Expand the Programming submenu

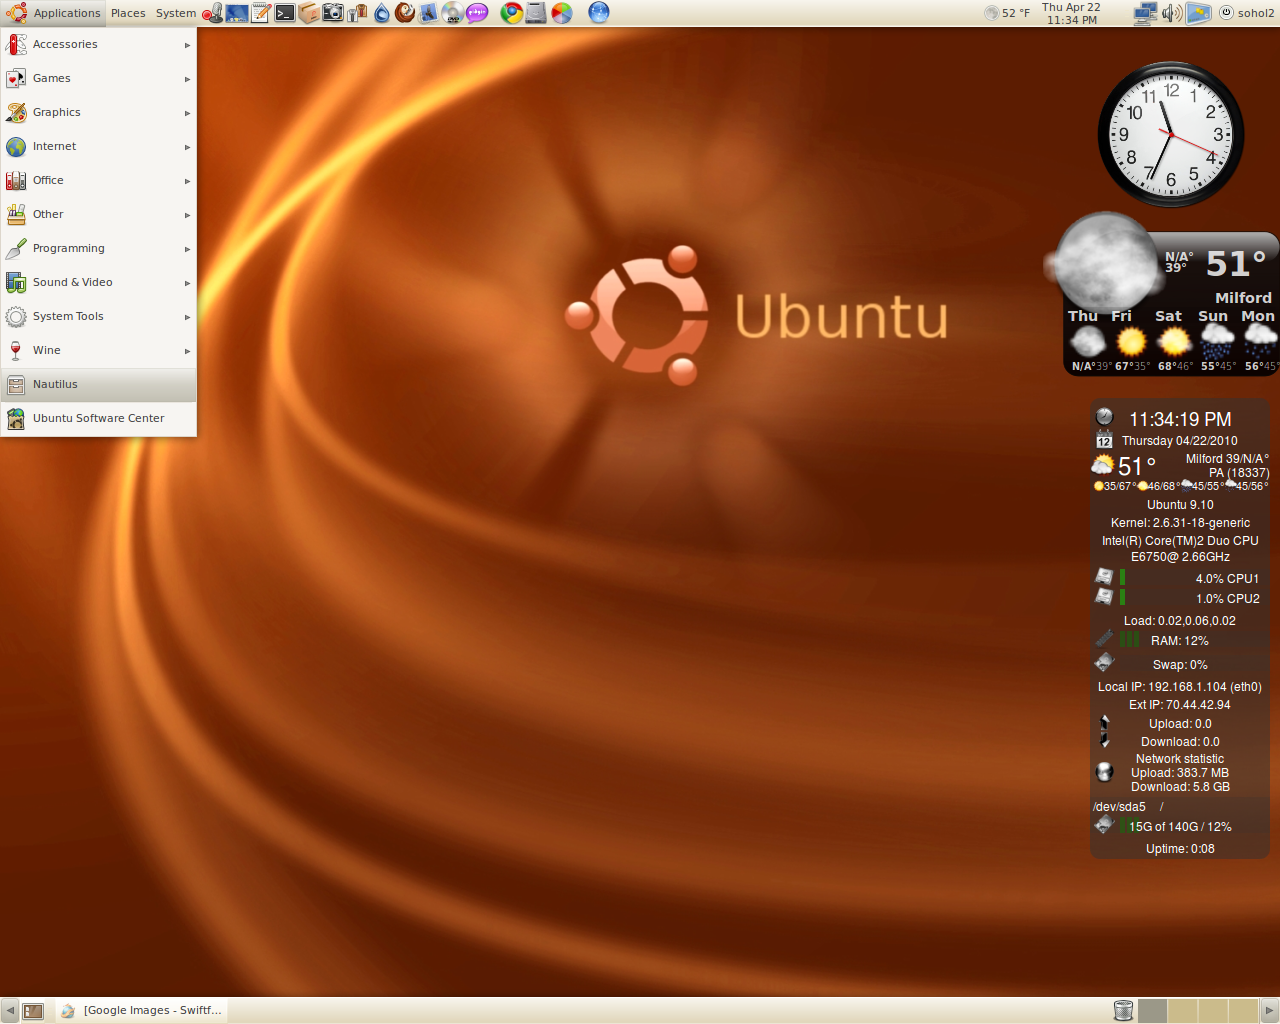[98, 248]
